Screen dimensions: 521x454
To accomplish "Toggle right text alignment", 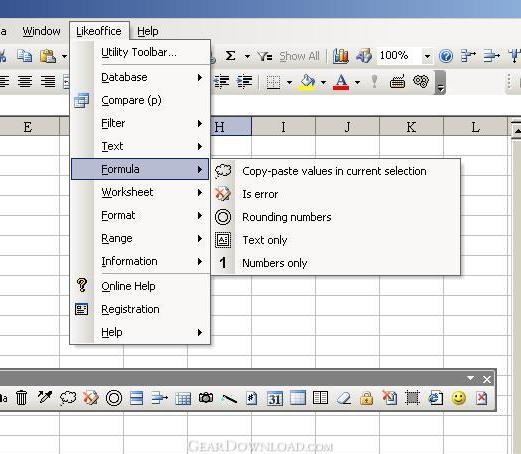I will pos(48,81).
